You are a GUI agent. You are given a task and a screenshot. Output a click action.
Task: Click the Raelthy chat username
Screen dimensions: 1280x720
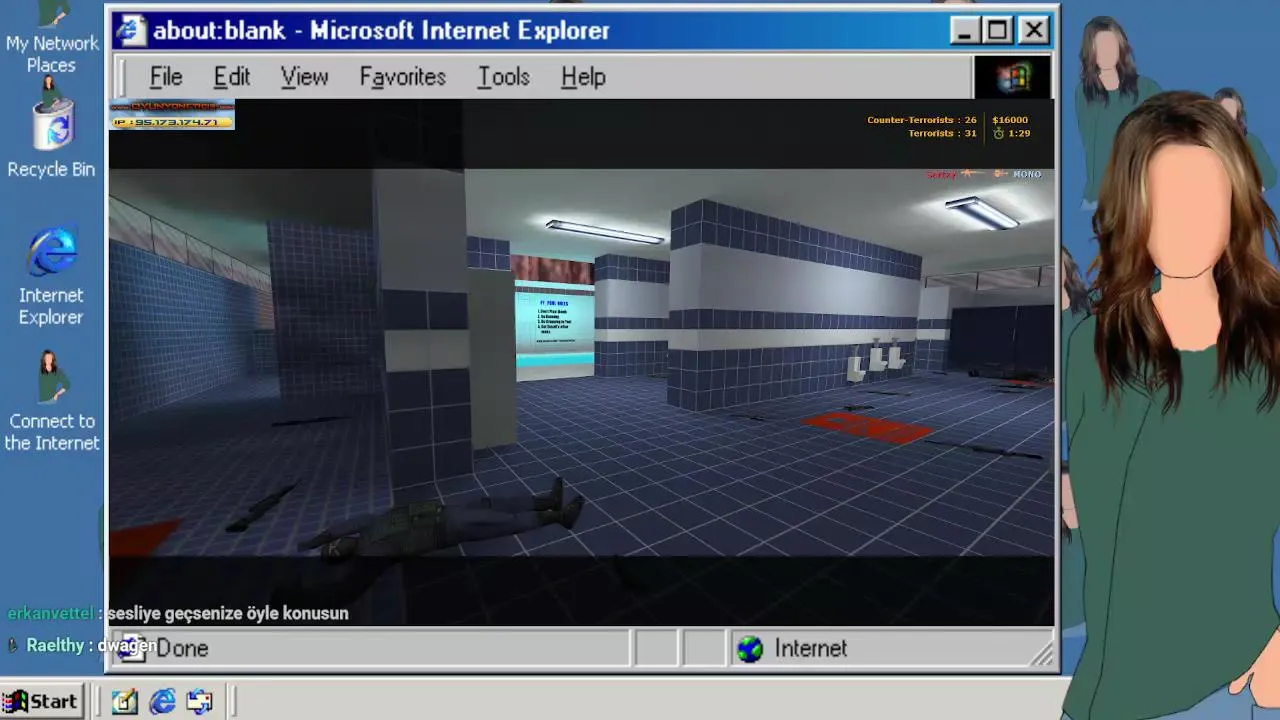coord(55,645)
